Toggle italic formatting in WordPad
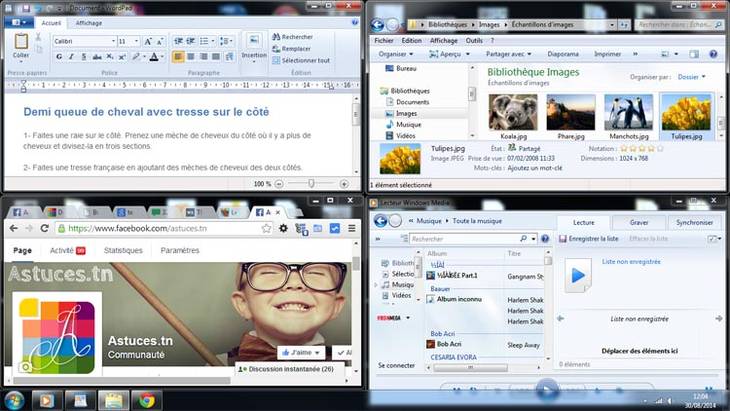Image resolution: width=730 pixels, height=411 pixels. click(71, 57)
